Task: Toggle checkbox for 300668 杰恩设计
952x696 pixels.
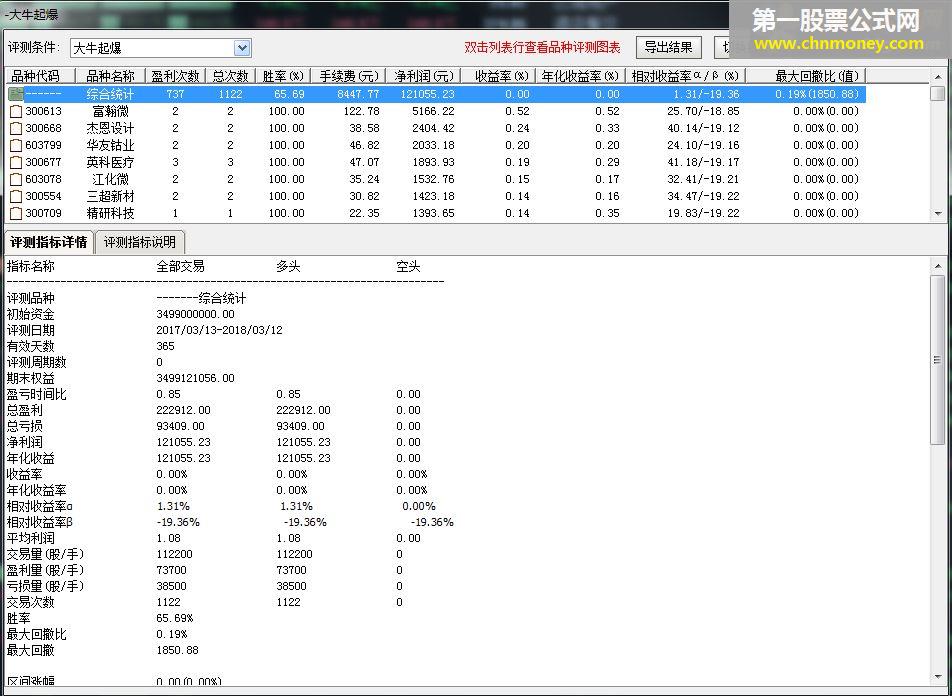Action: pos(16,129)
